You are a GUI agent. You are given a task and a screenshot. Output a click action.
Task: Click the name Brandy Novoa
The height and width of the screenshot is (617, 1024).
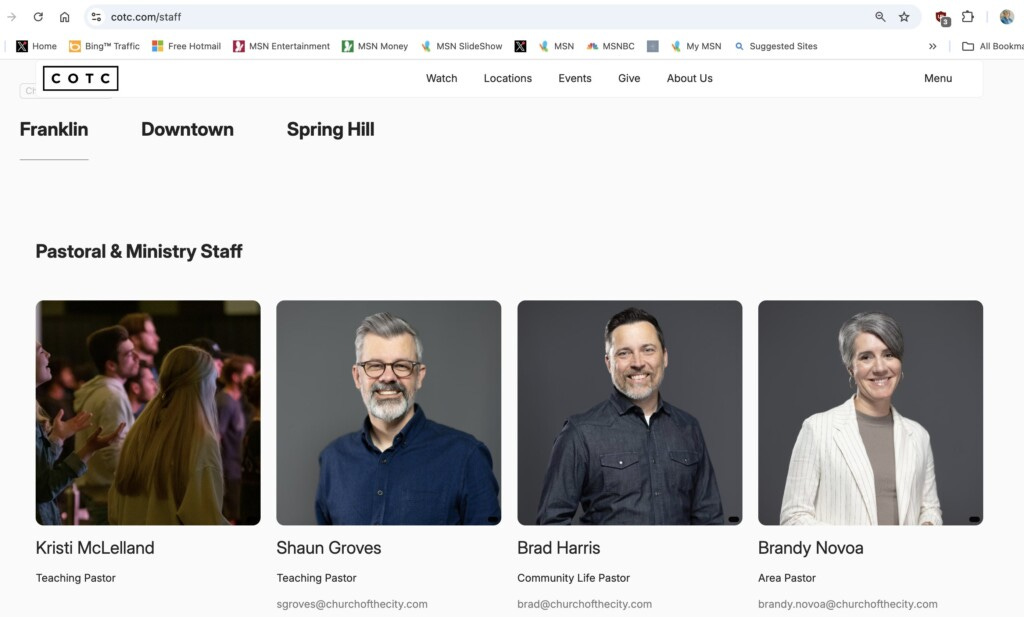[x=810, y=548]
